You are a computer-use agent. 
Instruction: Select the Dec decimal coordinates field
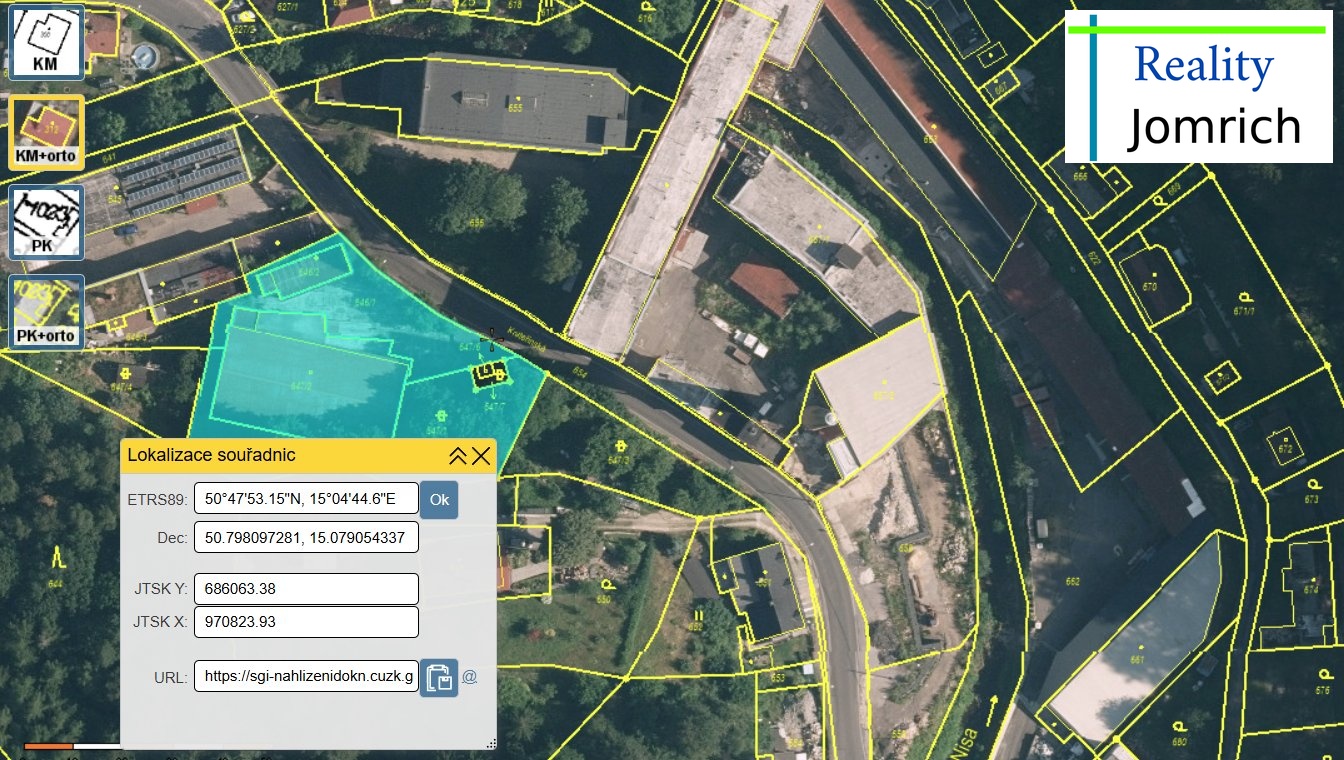(306, 537)
